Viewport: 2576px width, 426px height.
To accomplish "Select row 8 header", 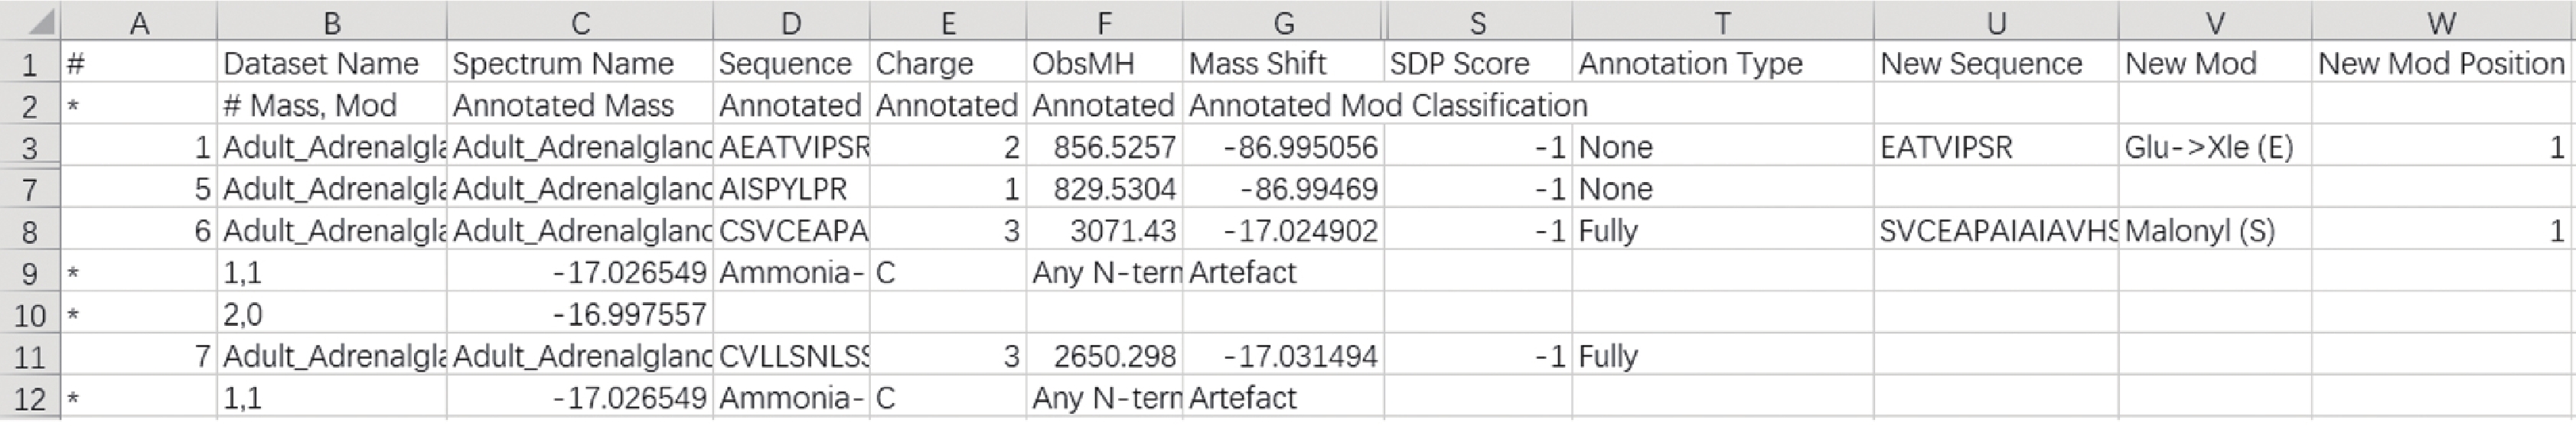I will pos(30,231).
